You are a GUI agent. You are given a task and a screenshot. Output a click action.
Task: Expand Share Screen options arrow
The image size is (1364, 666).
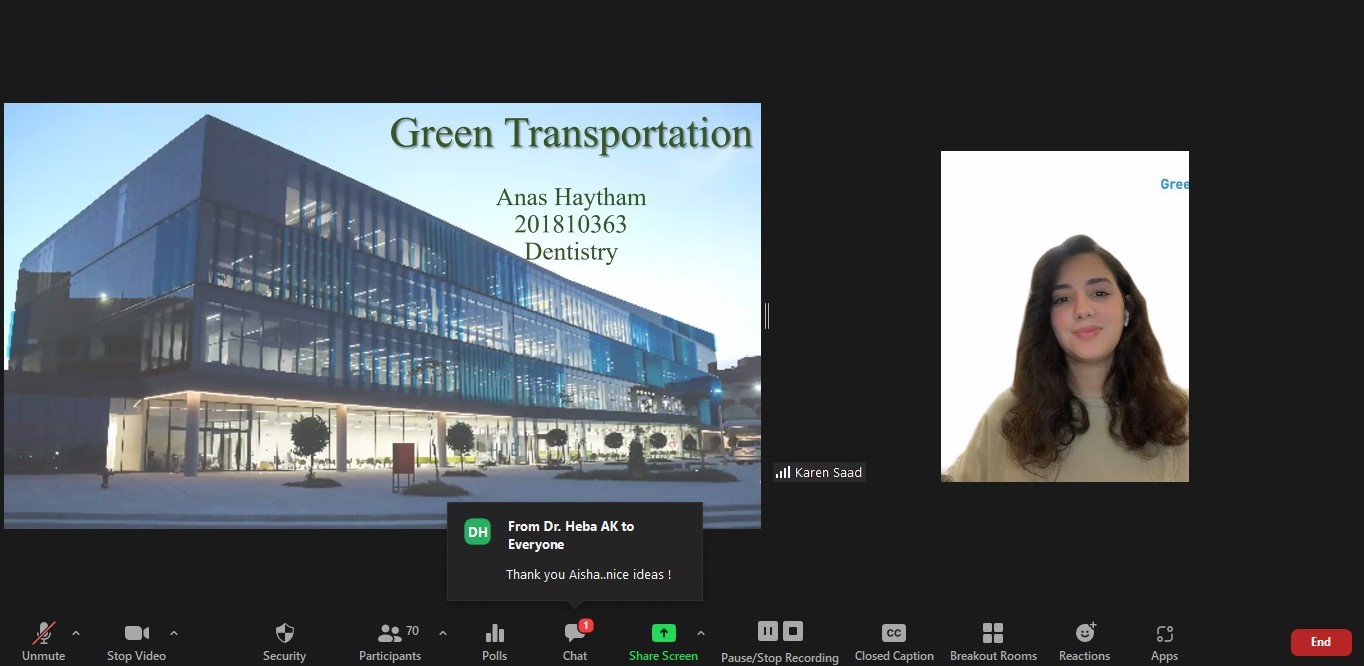click(x=700, y=633)
